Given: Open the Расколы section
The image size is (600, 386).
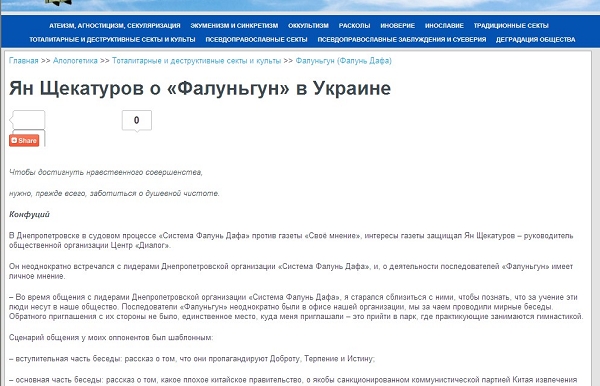Looking at the screenshot, I should tap(354, 26).
